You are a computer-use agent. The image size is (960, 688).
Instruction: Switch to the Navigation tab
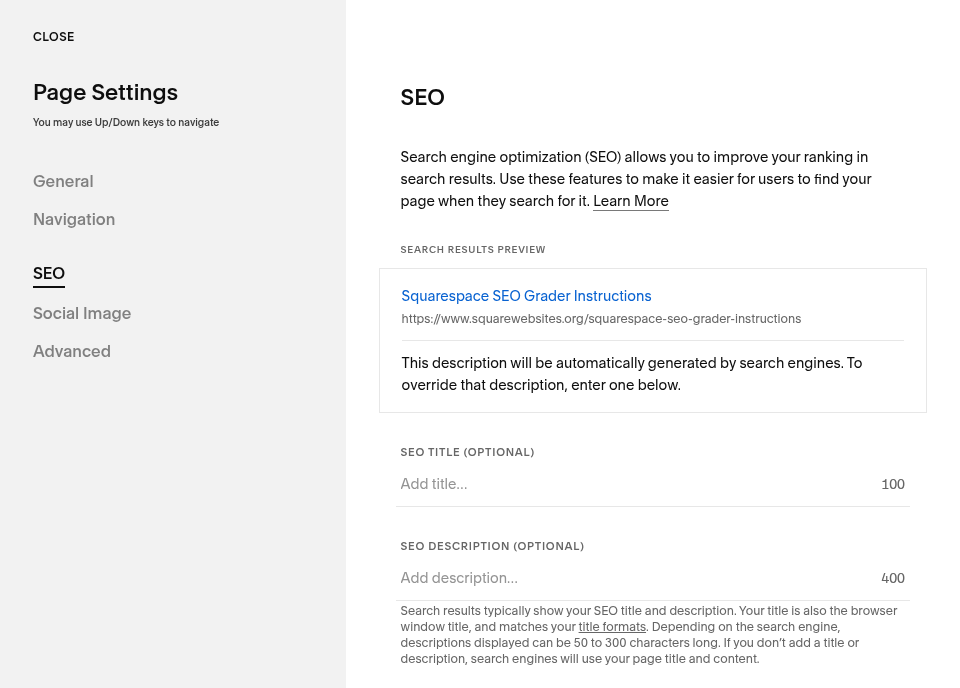tap(74, 219)
